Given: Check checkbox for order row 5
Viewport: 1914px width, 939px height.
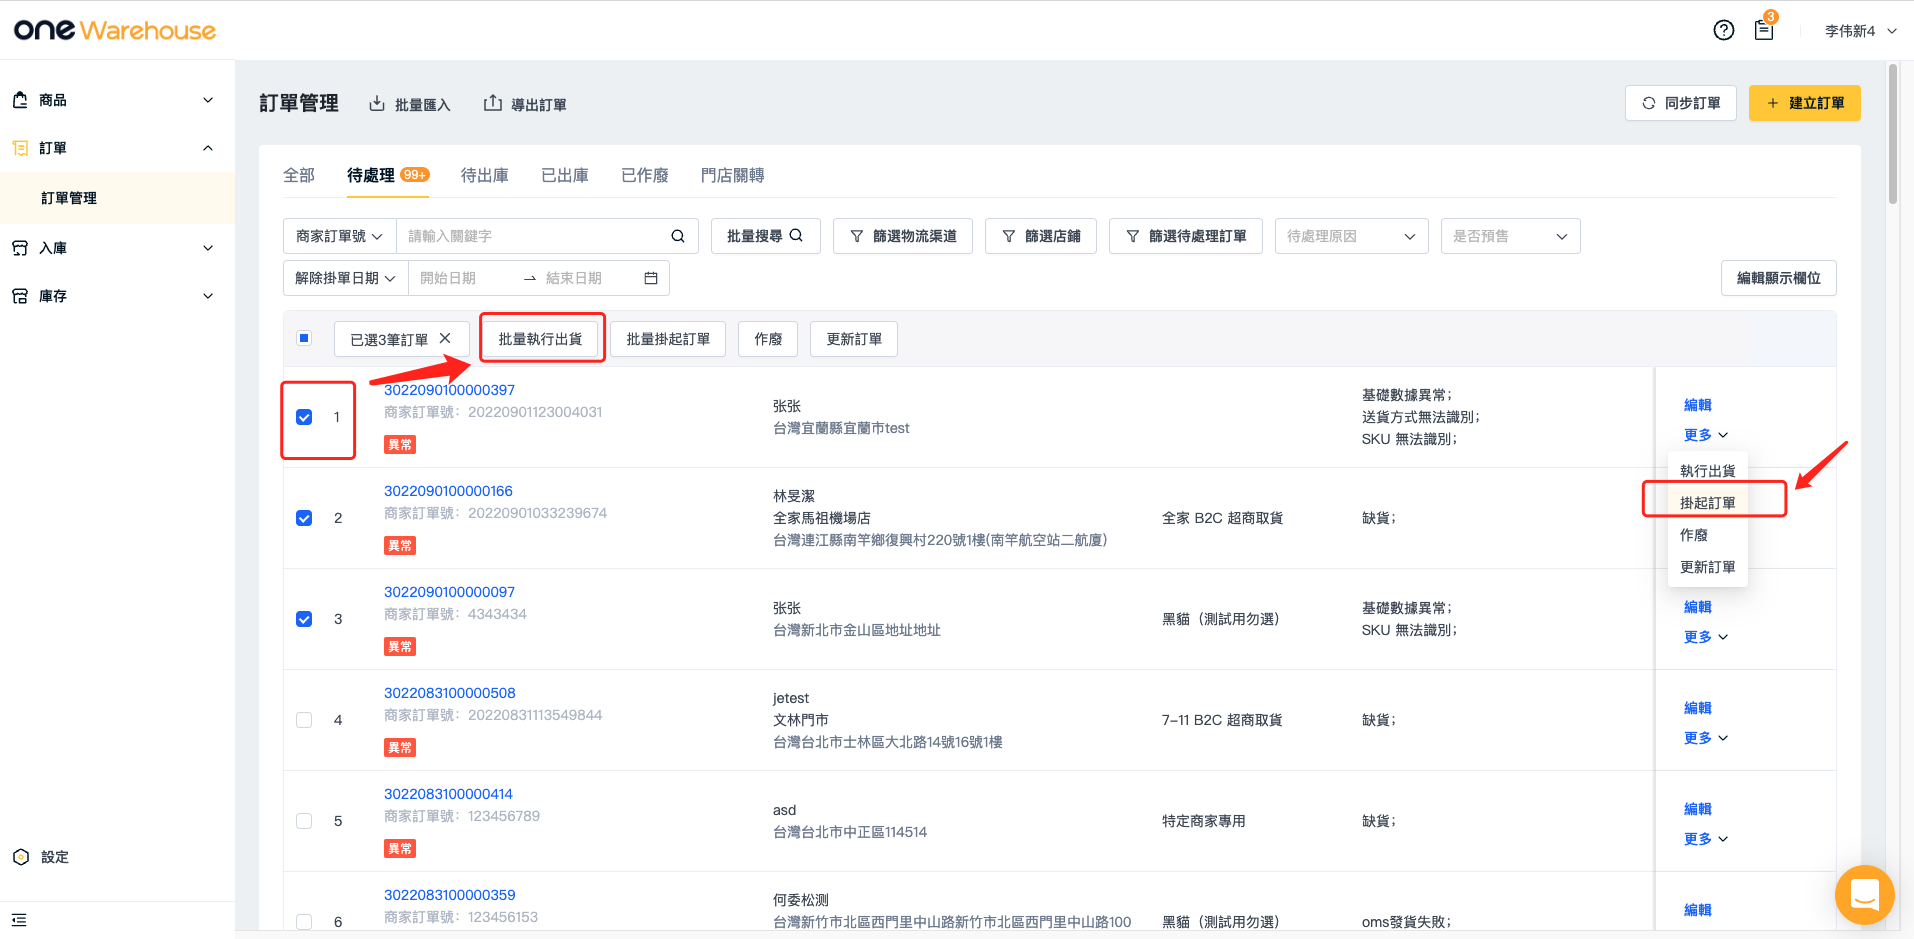Looking at the screenshot, I should click(304, 821).
